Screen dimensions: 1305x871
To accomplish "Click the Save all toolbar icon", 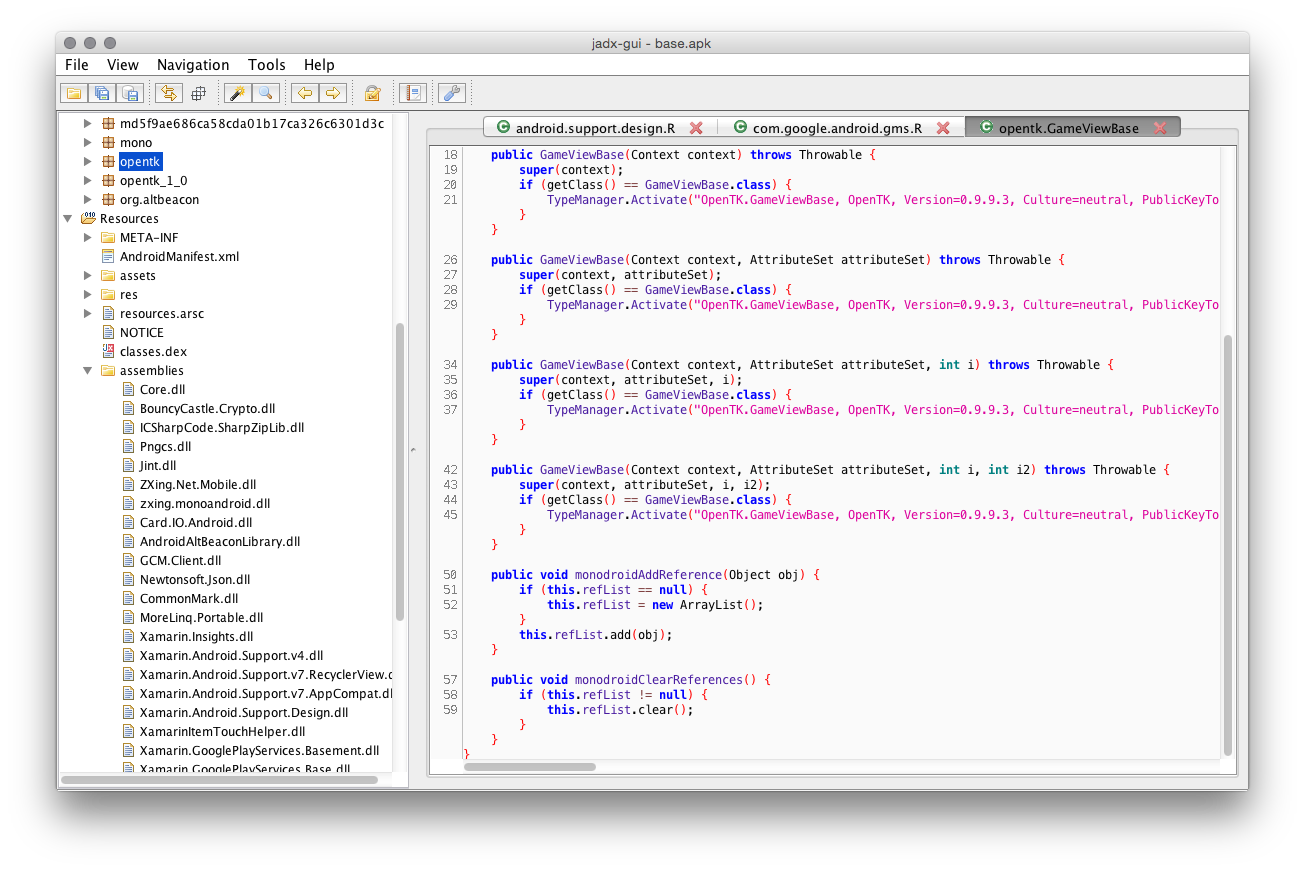I will coord(101,94).
